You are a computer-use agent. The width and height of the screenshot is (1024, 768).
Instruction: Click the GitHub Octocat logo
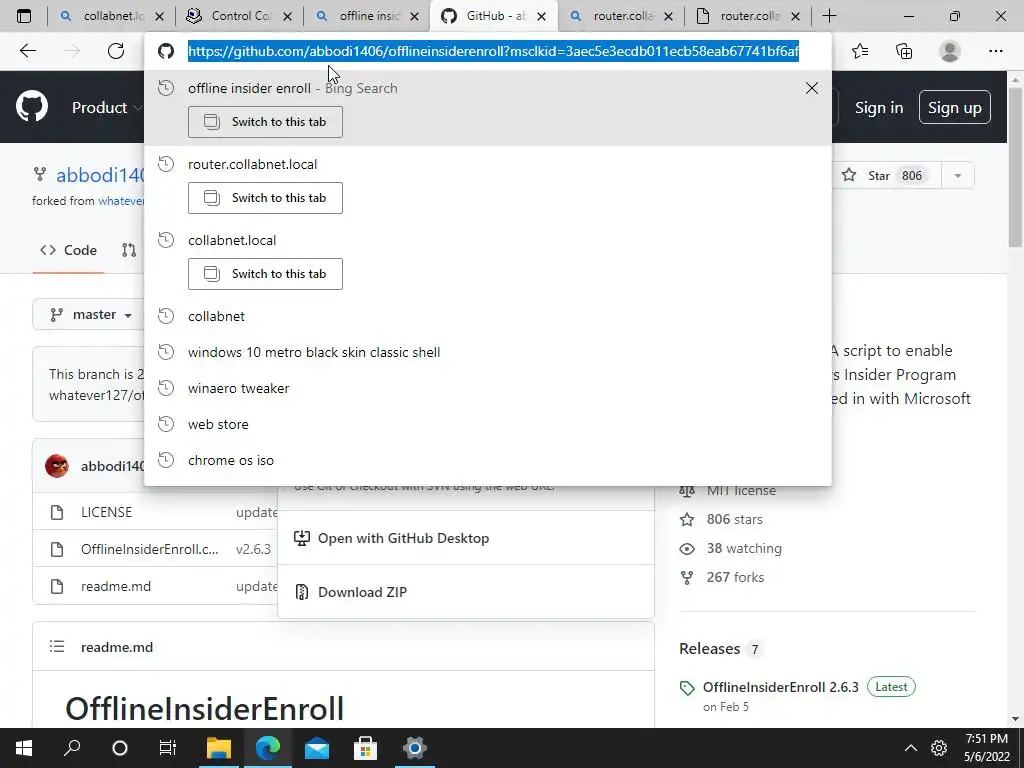pos(32,107)
